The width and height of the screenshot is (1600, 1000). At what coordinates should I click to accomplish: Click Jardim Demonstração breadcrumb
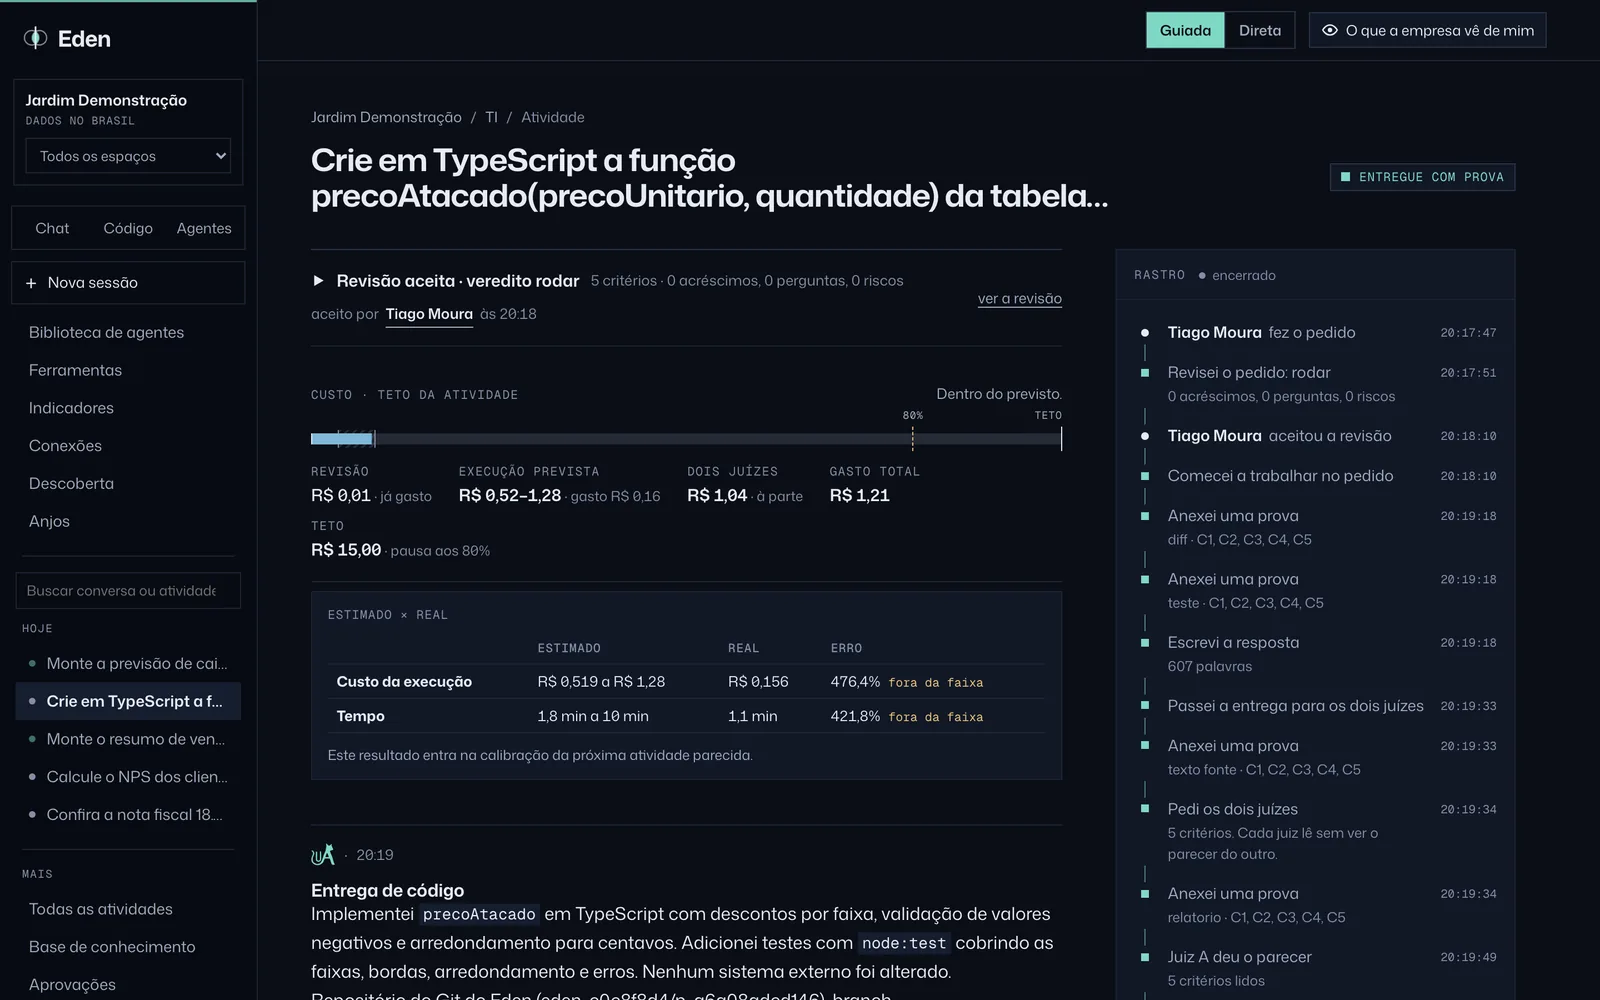[386, 117]
